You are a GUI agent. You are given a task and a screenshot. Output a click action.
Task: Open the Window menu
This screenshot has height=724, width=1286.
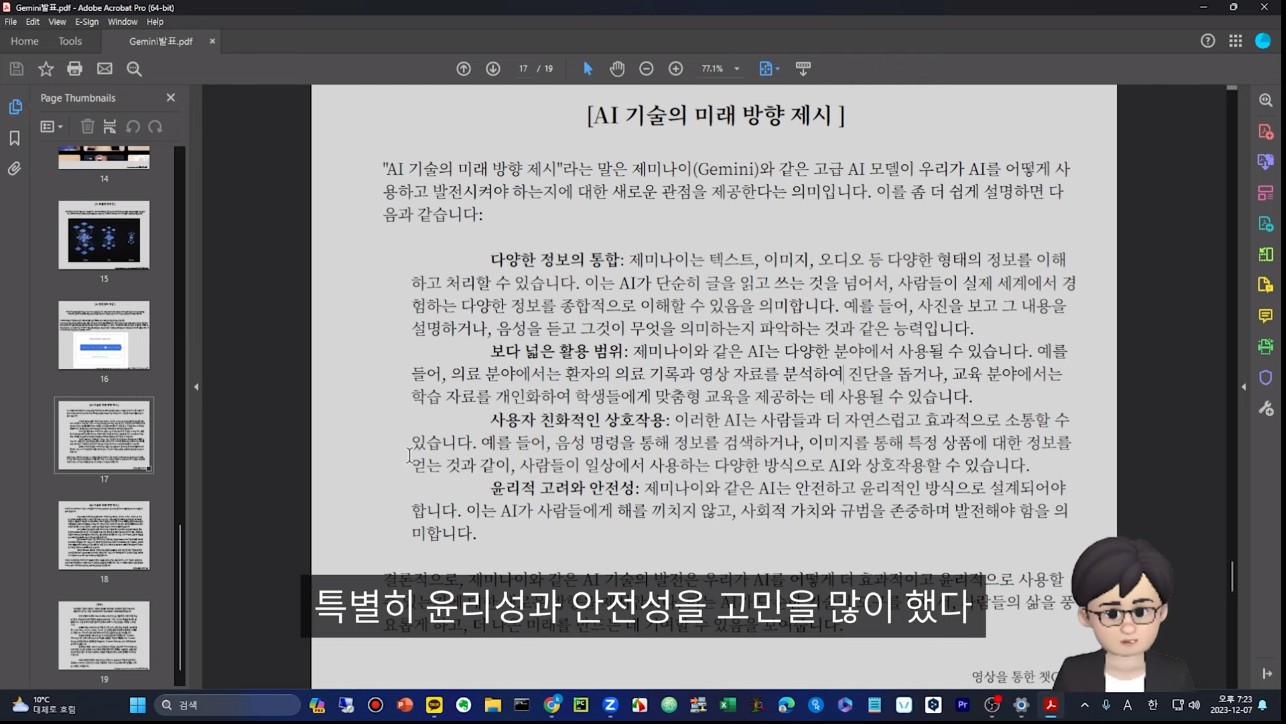(x=123, y=22)
